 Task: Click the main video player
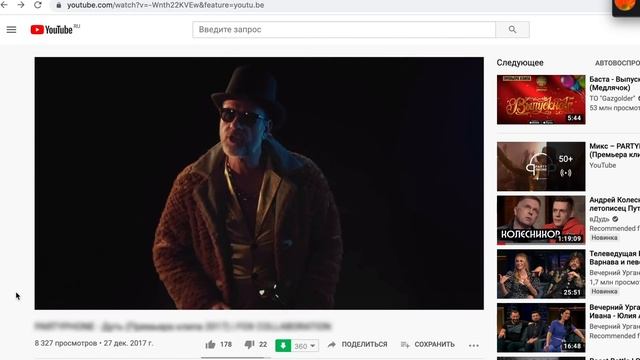tap(259, 183)
